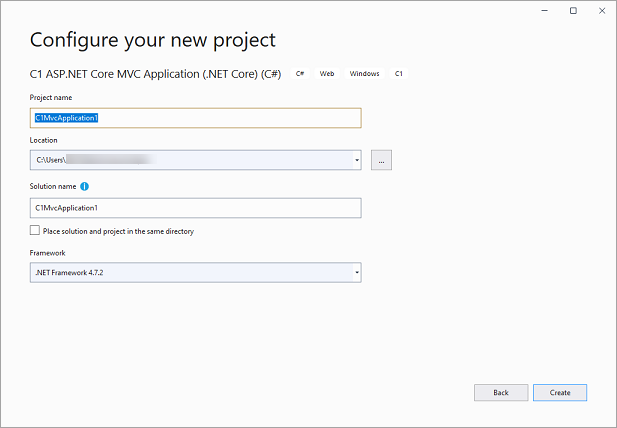Open the Framework dropdown showing .NET Framework 4.7.2
The width and height of the screenshot is (617, 428).
coord(190,273)
